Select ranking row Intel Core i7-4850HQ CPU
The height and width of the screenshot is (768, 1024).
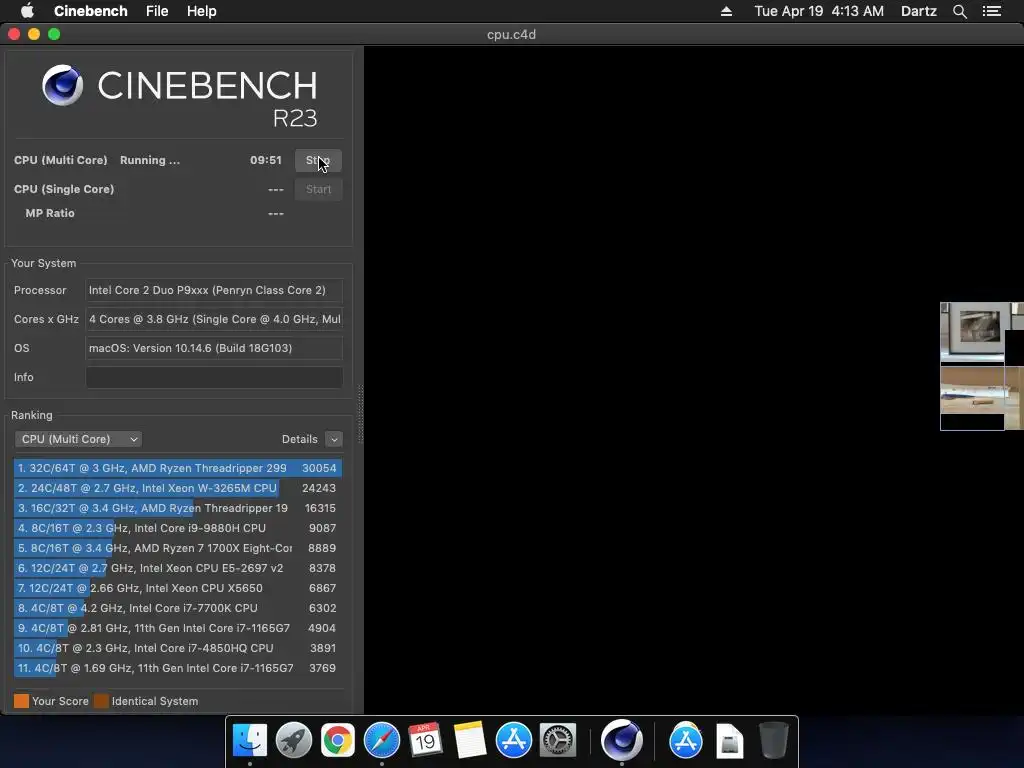click(x=177, y=648)
